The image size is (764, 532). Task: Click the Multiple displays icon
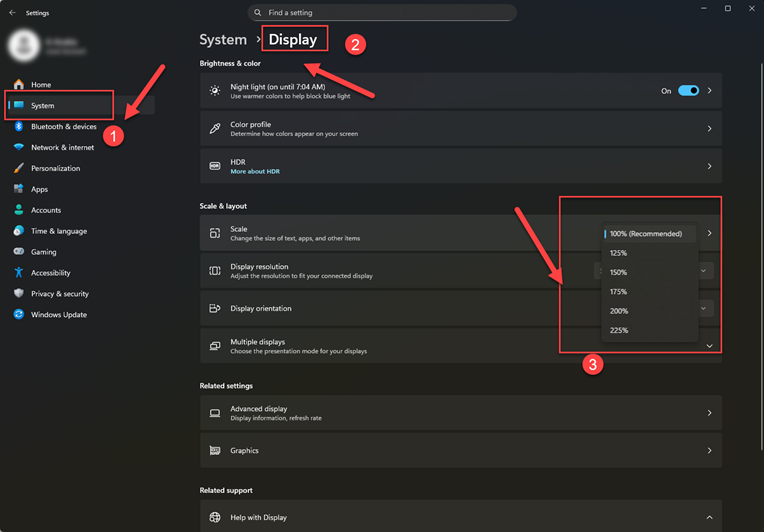click(214, 346)
